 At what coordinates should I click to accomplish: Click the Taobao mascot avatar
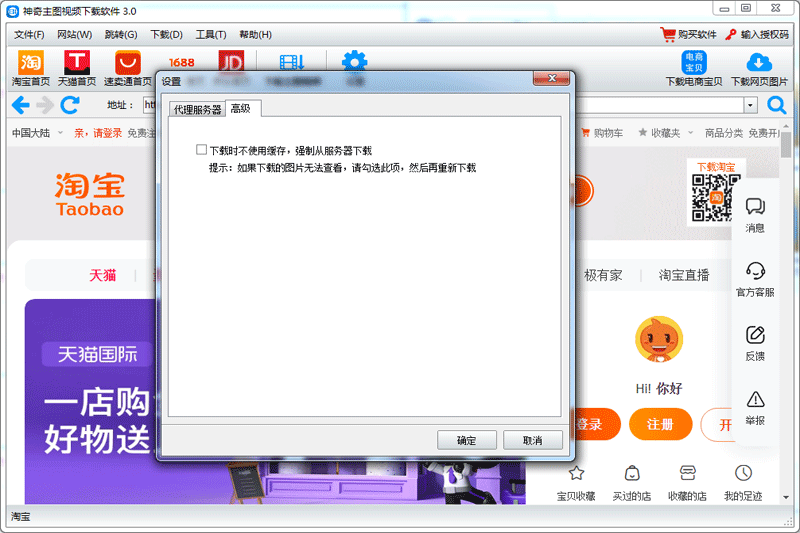659,339
